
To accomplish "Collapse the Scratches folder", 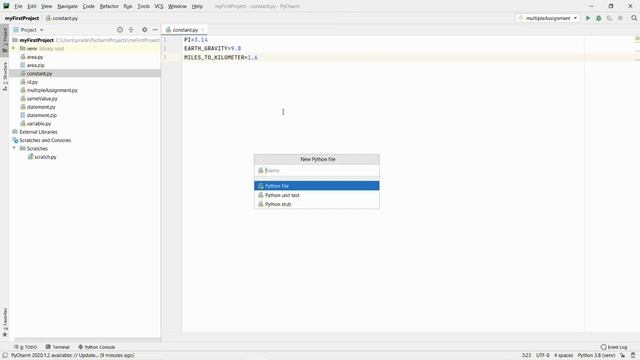I will click(14, 148).
